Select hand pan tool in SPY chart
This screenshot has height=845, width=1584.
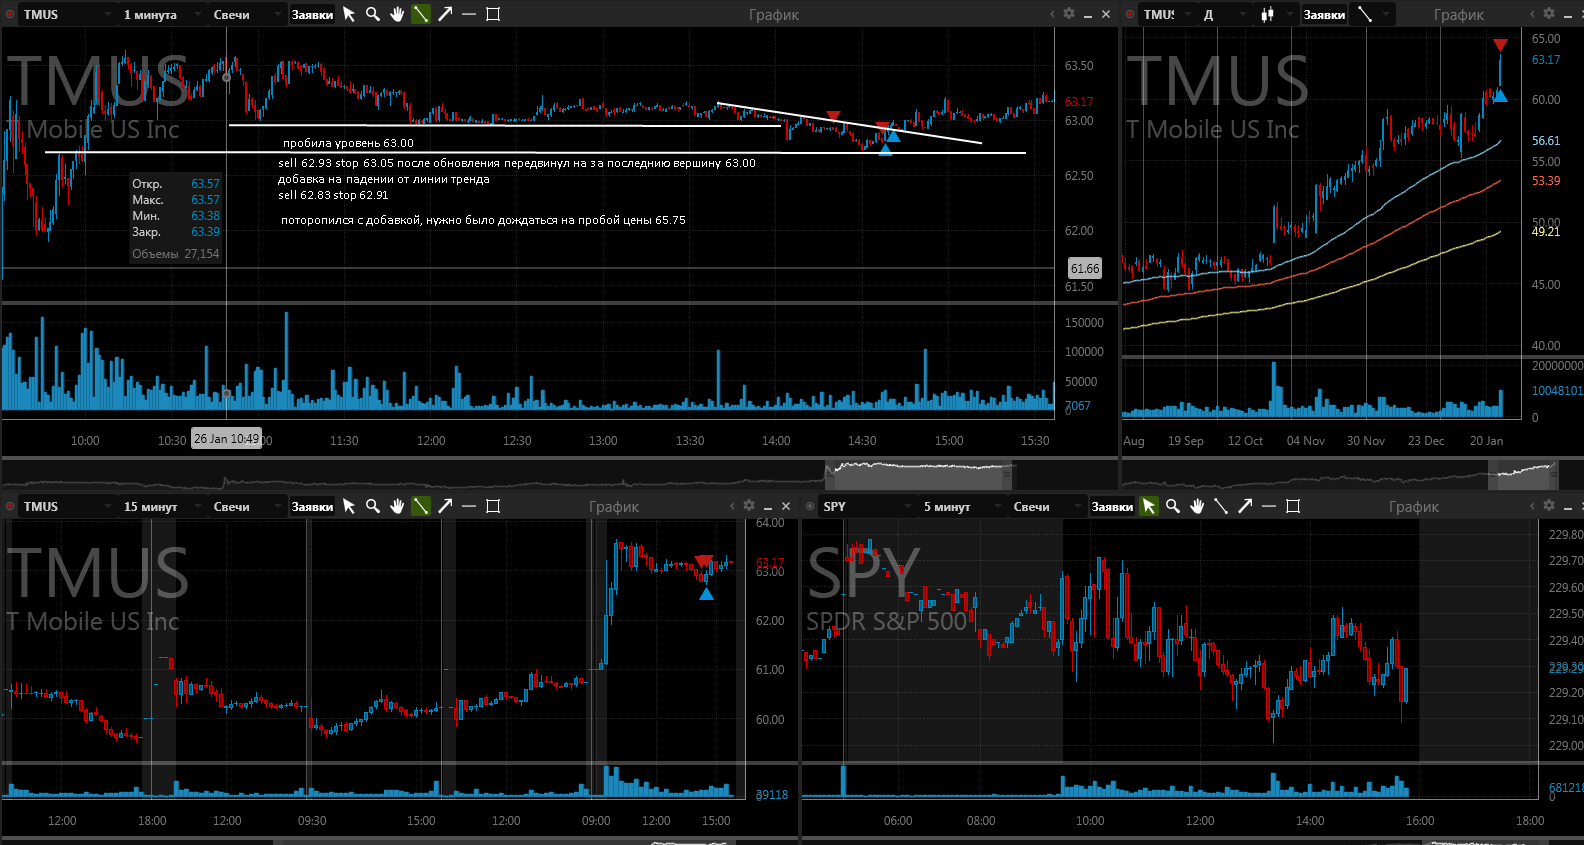click(1197, 506)
